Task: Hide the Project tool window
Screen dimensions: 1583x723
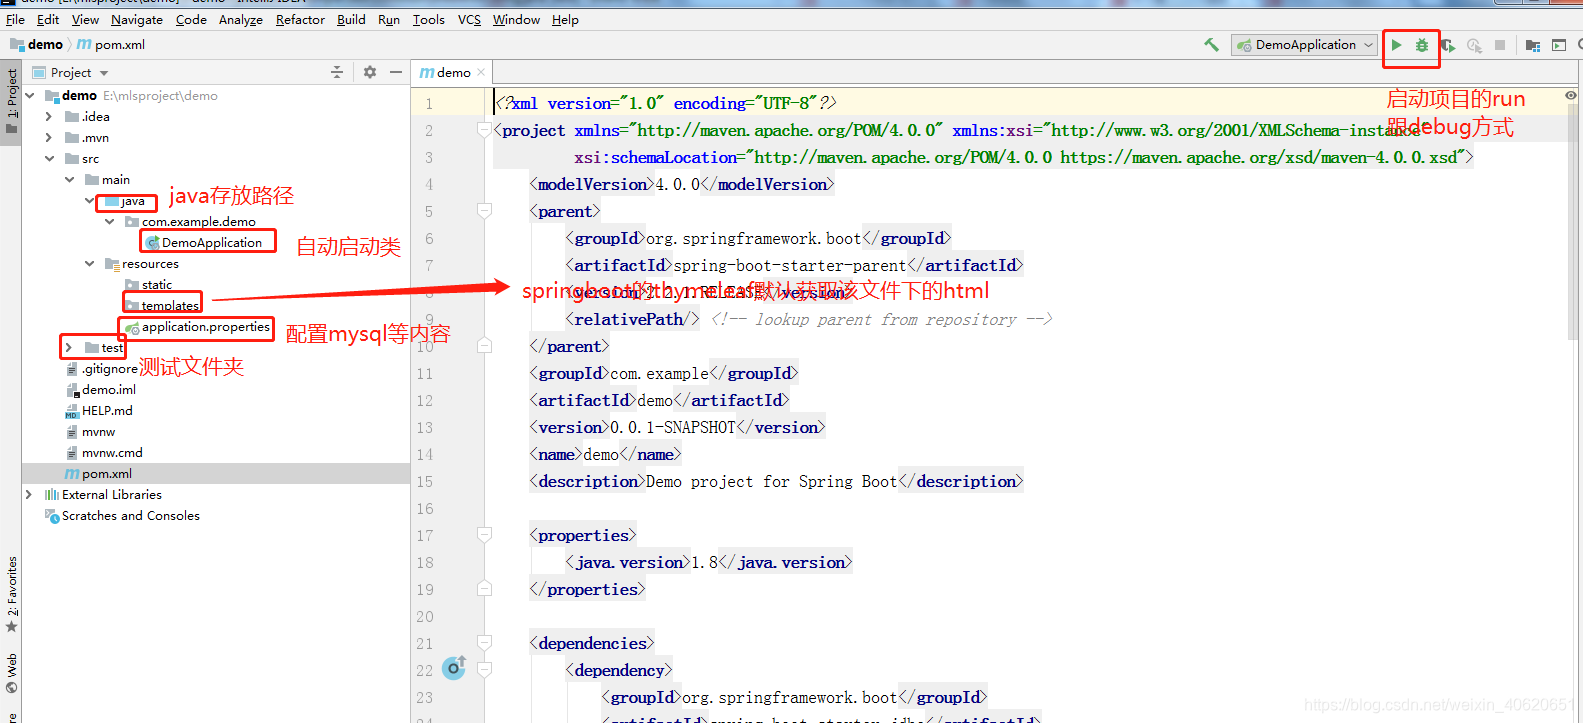Action: [396, 72]
